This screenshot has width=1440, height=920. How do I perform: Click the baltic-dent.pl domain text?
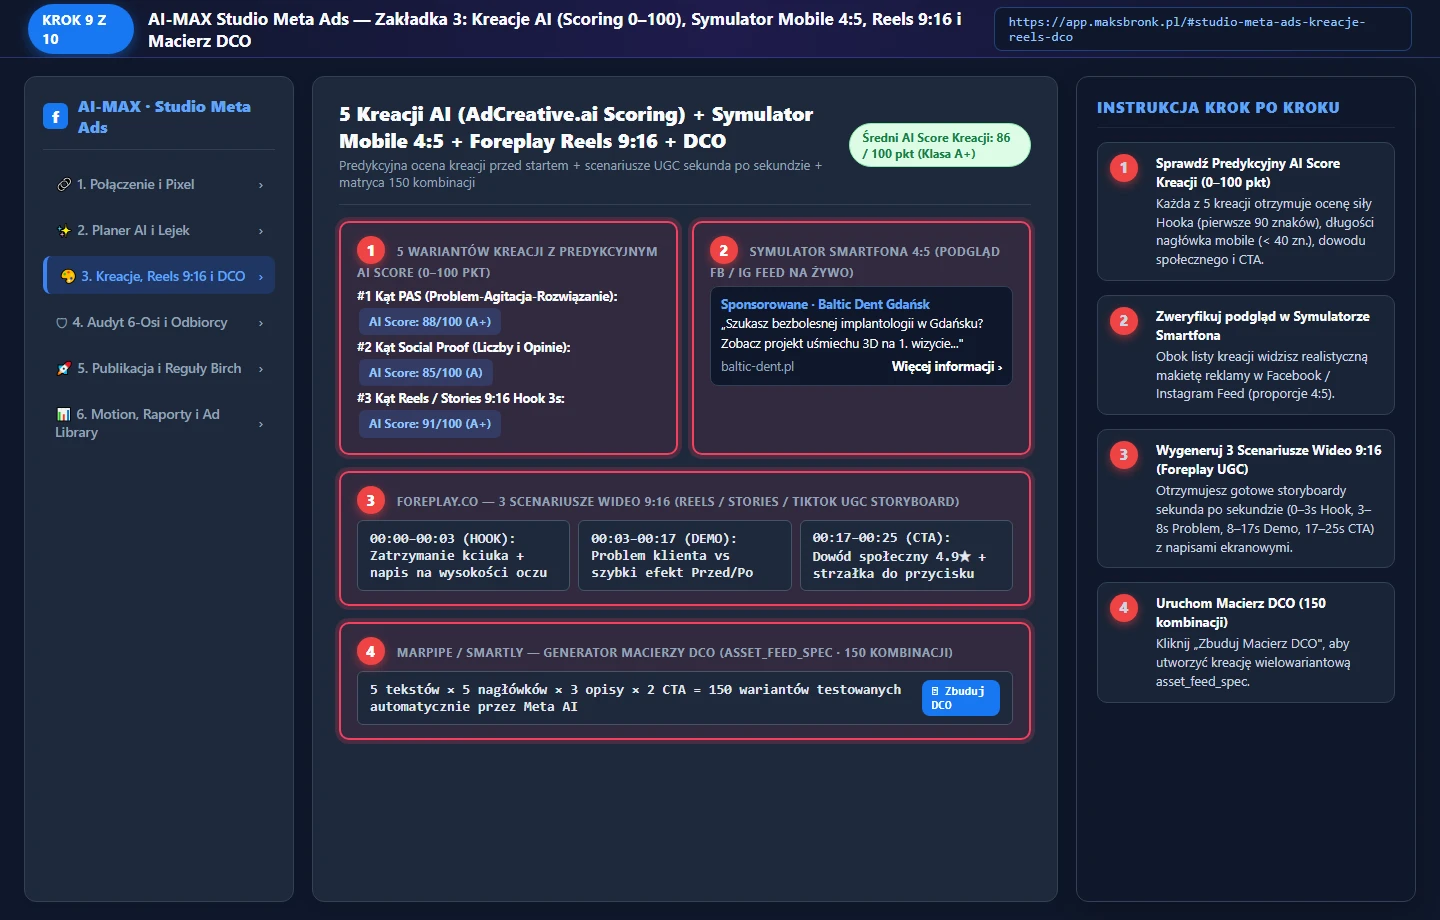(x=757, y=367)
